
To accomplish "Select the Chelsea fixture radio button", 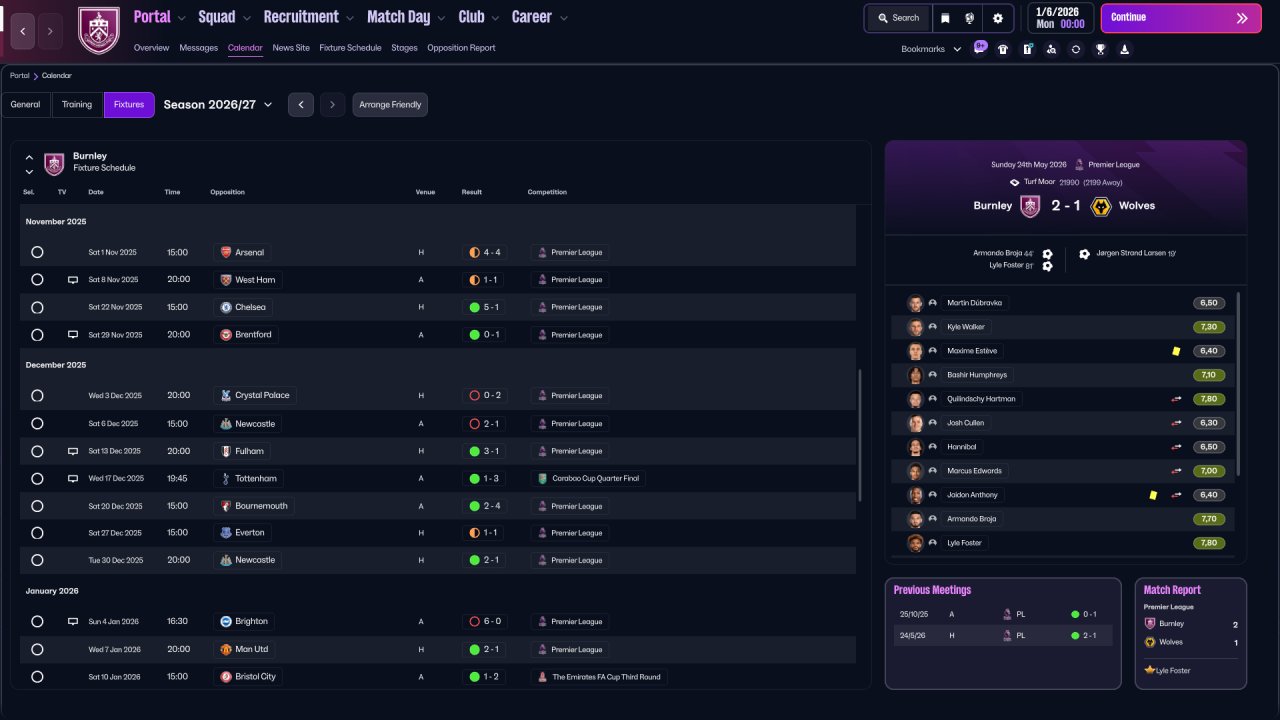I will click(x=37, y=308).
